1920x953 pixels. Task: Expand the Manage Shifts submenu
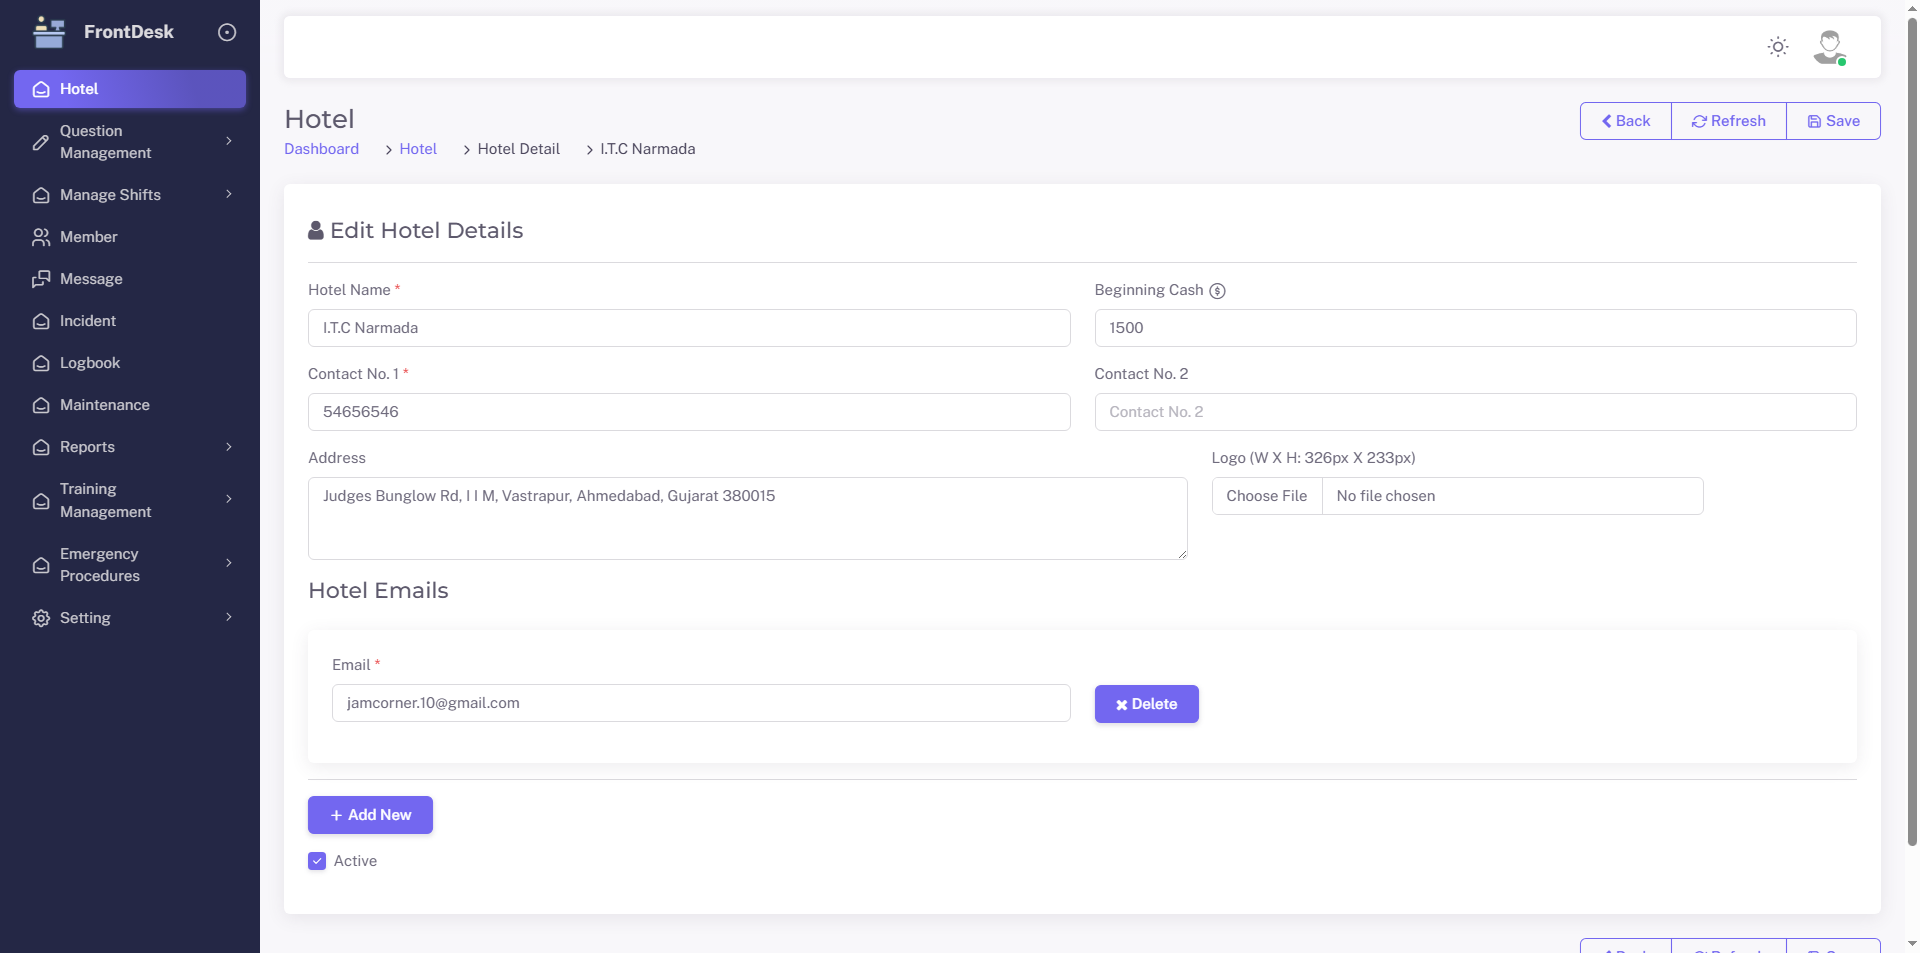click(x=229, y=195)
